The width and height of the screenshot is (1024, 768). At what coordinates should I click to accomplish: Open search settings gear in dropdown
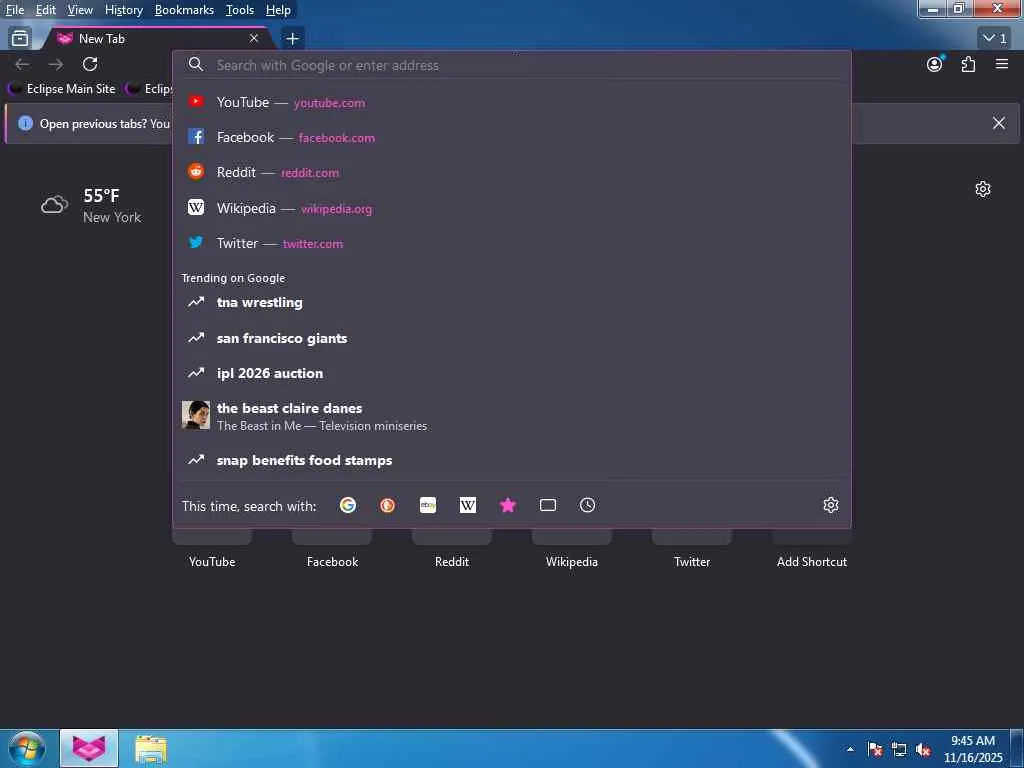[831, 505]
